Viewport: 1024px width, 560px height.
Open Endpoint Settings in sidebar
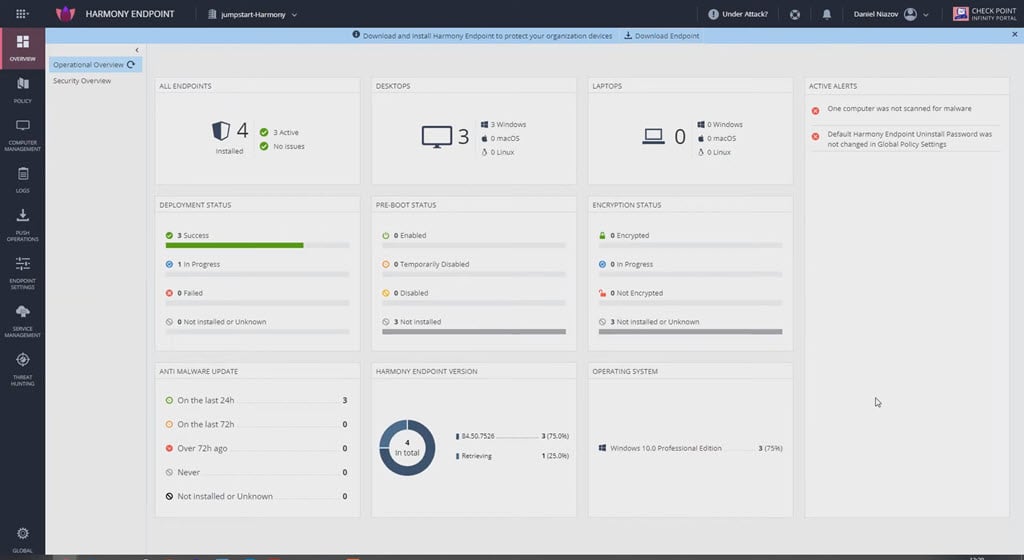(x=22, y=270)
